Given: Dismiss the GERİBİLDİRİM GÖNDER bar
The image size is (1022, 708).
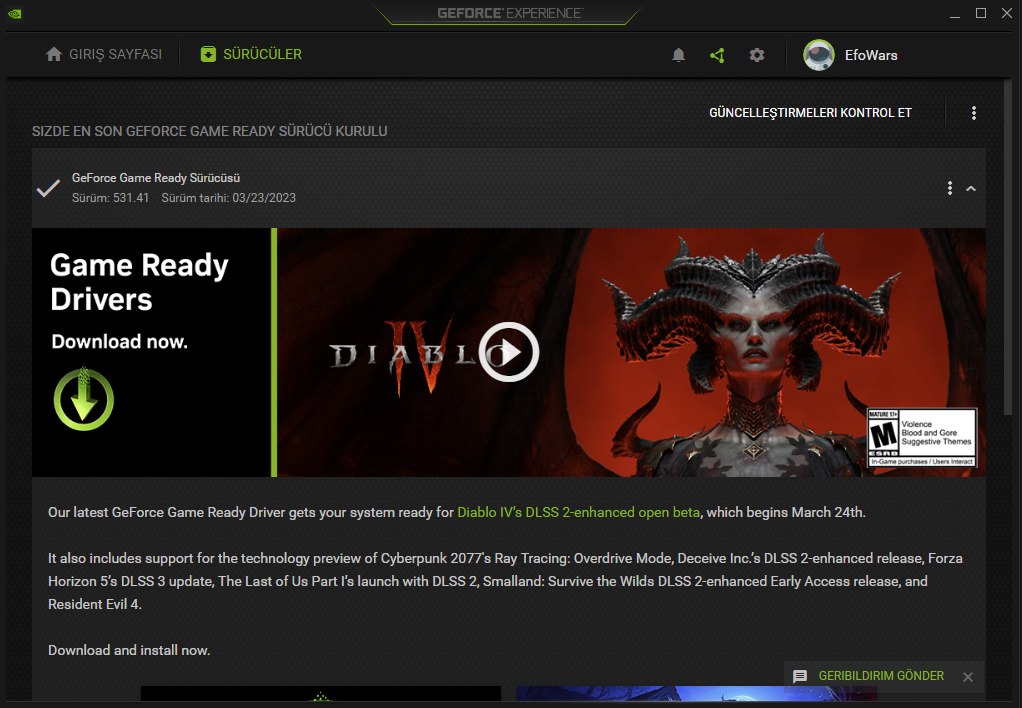Looking at the screenshot, I should (968, 677).
